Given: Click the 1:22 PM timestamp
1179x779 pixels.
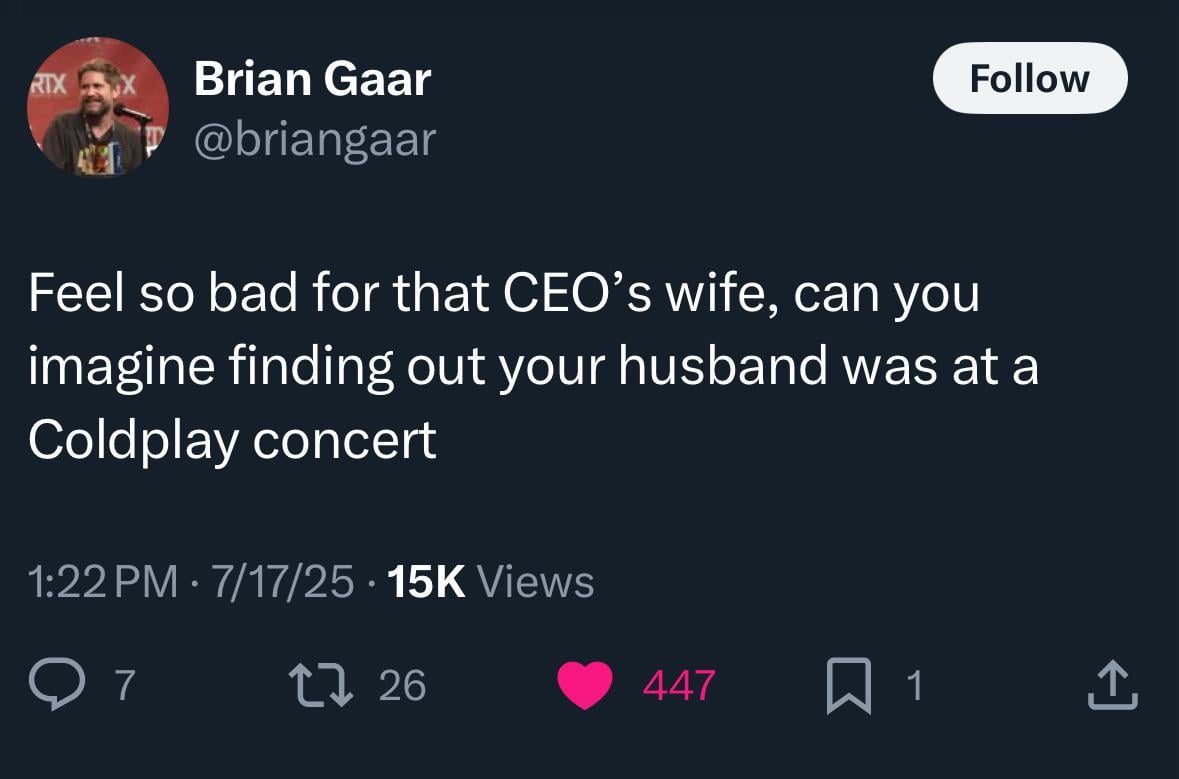Looking at the screenshot, I should point(103,582).
